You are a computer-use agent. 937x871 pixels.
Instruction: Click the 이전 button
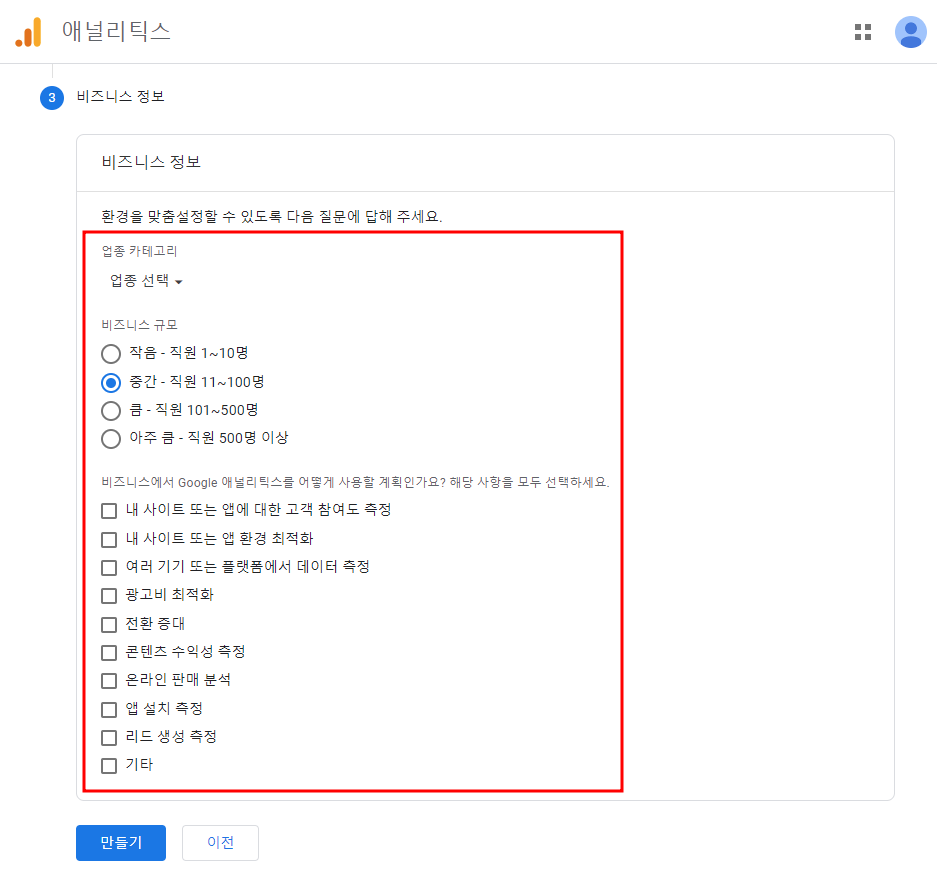coord(220,842)
